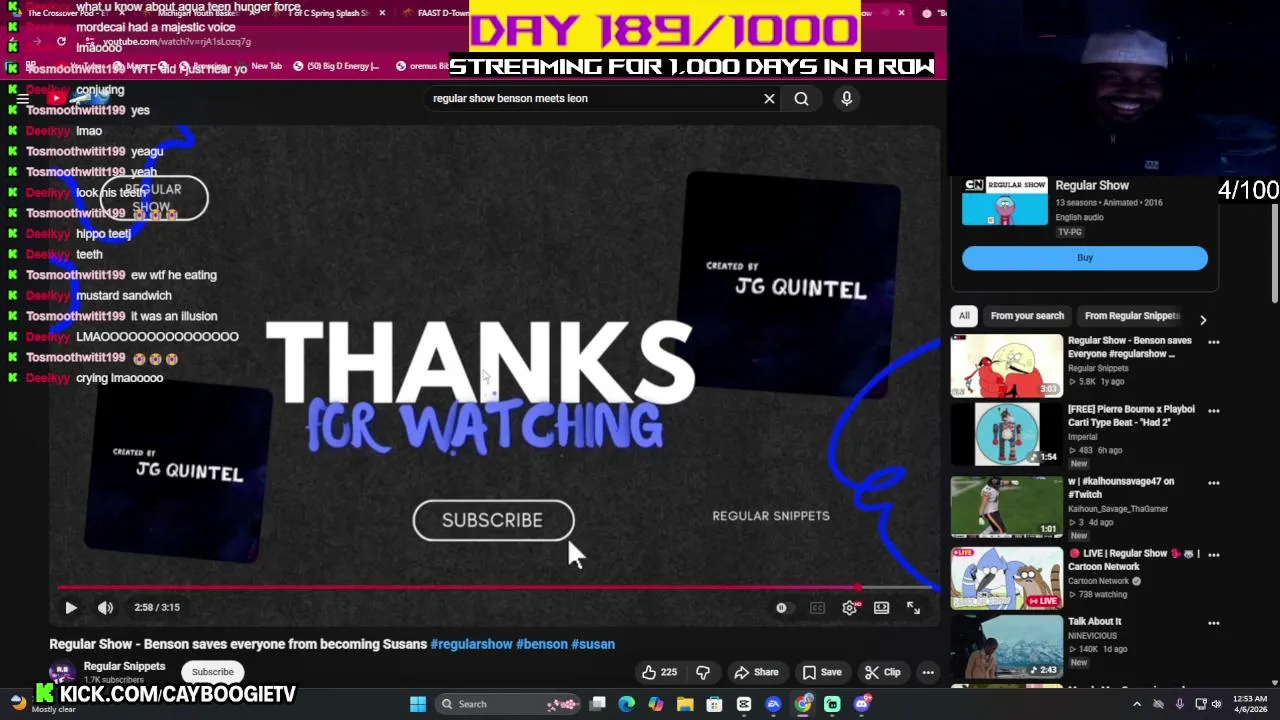Open the player settings gear

[849, 607]
